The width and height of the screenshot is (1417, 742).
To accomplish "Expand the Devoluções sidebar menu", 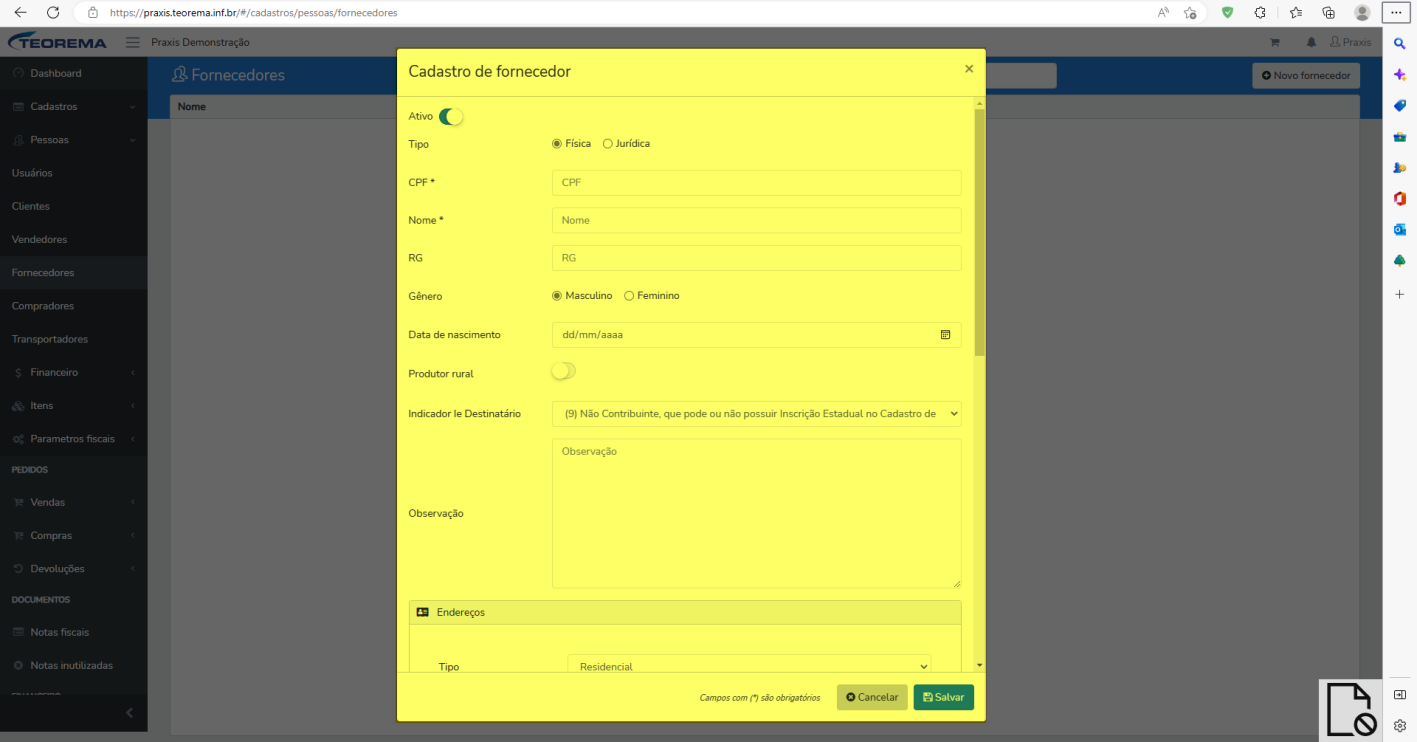I will 73,569.
